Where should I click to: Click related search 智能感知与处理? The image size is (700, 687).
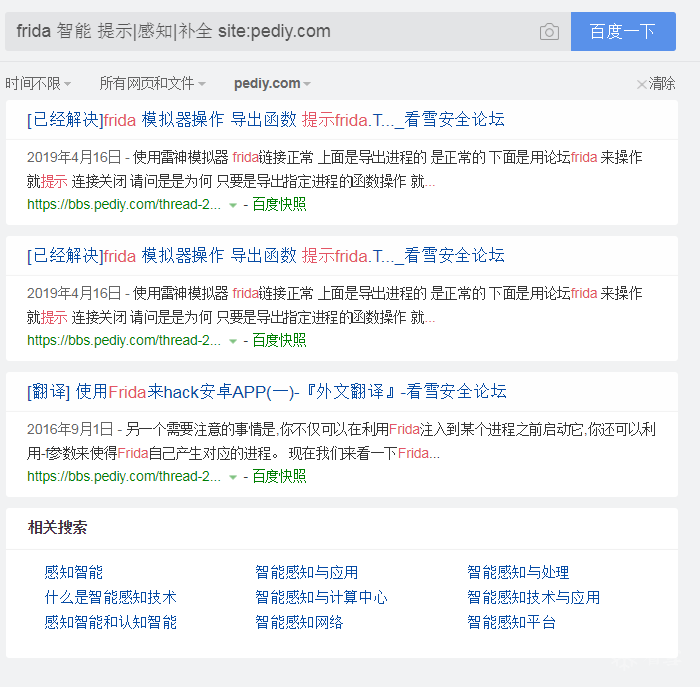pyautogui.click(x=518, y=572)
